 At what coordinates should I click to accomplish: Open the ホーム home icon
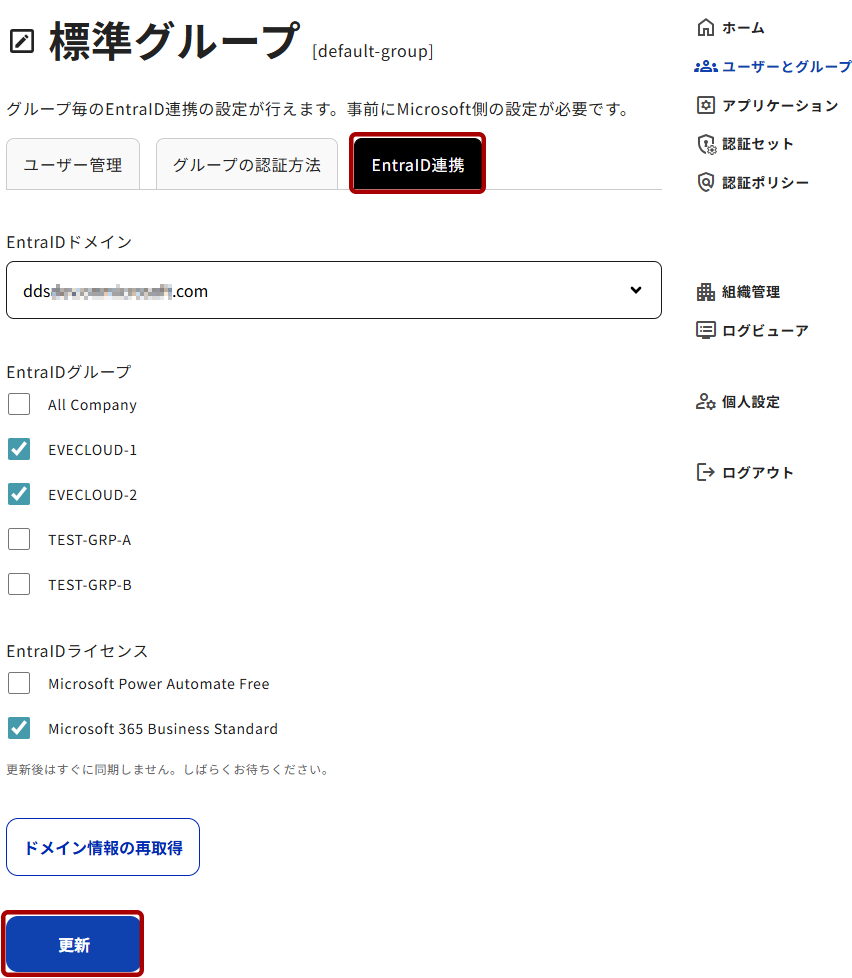point(706,27)
